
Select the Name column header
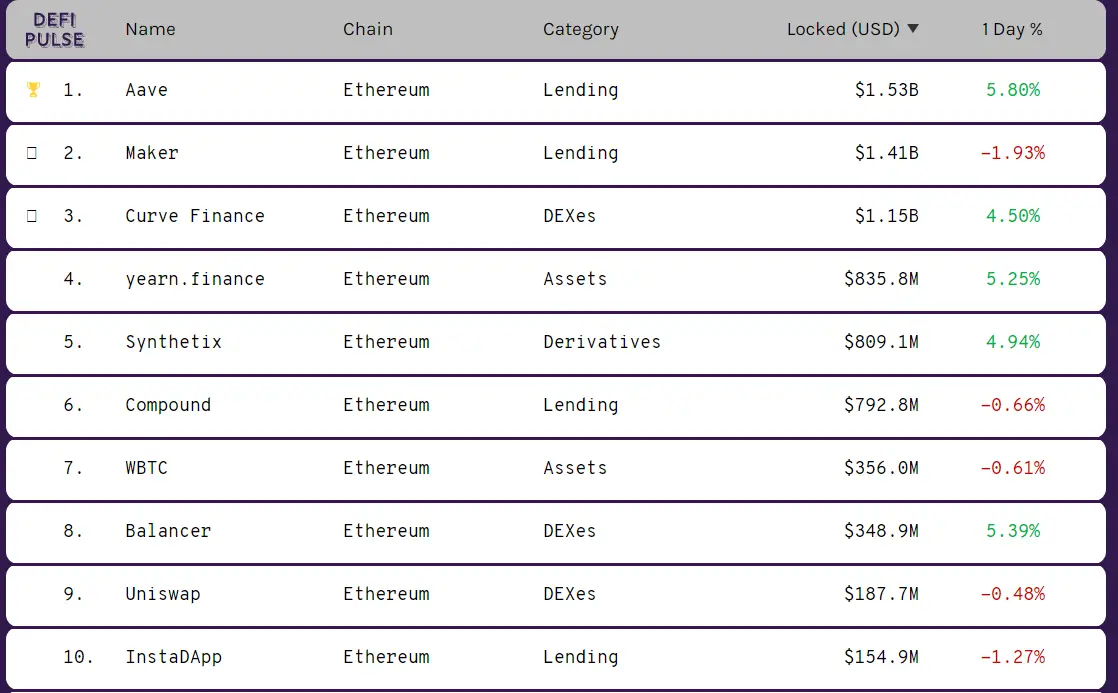(x=150, y=29)
